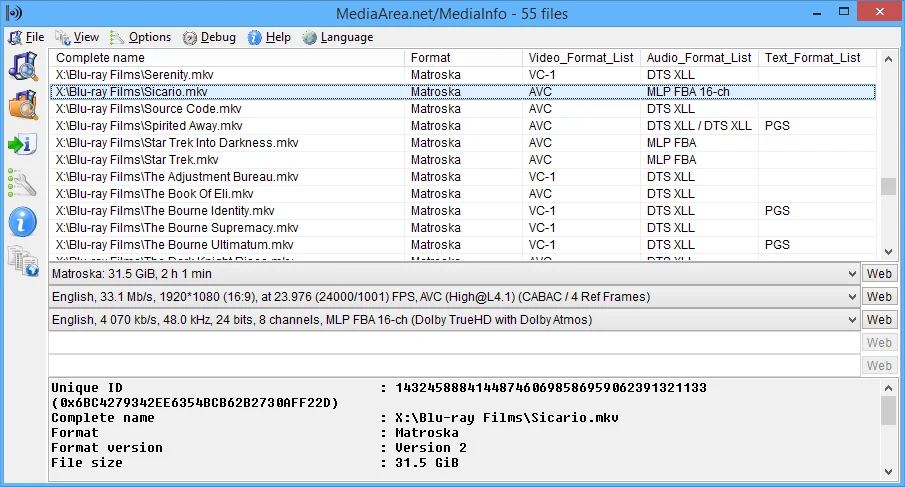Screen dimensions: 905x487
Task: Click the File size value 31.5 GiB
Action: [x=427, y=463]
